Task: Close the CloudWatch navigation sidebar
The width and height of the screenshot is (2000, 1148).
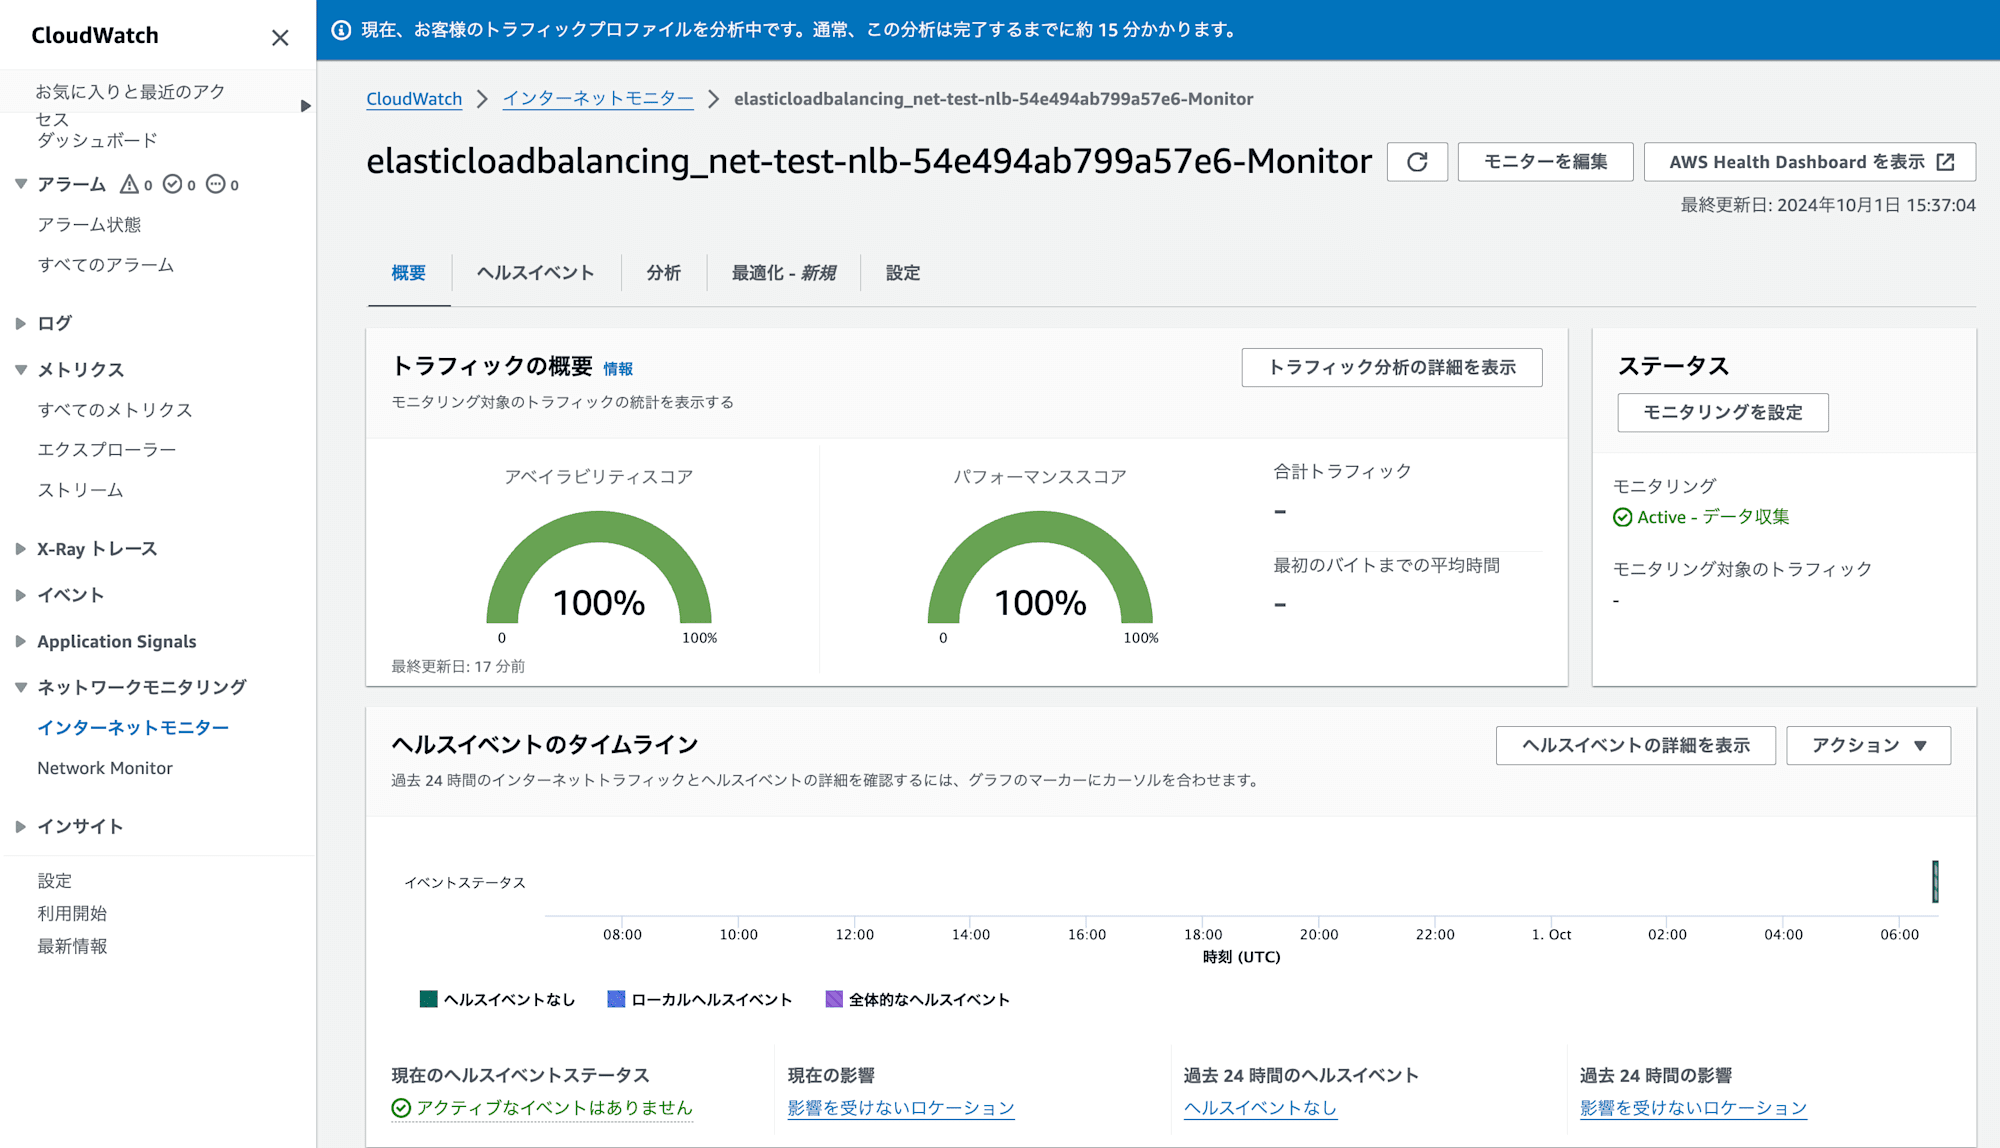Action: pos(280,37)
